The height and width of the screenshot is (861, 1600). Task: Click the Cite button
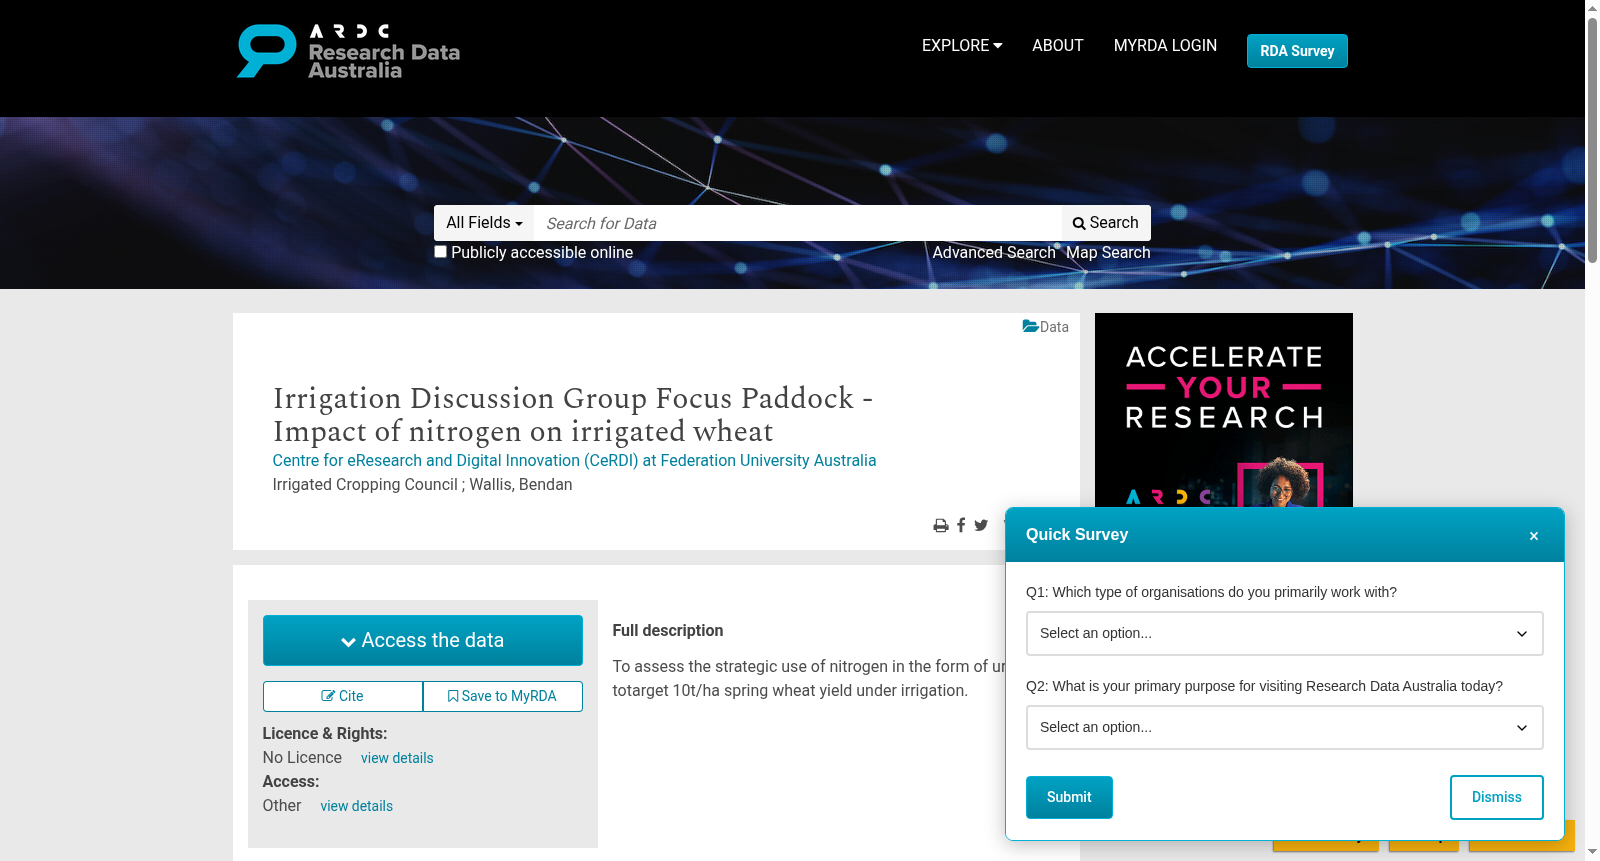343,696
